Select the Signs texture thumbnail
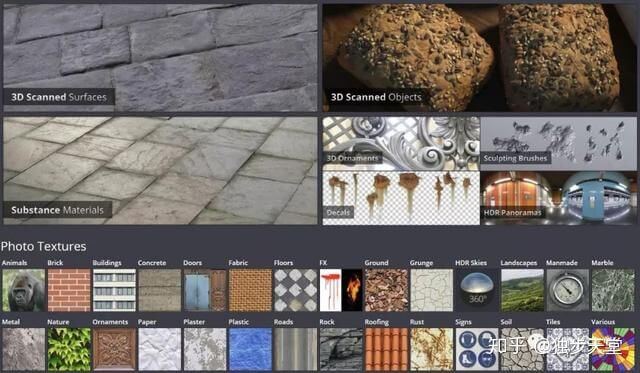640x373 pixels. point(477,350)
